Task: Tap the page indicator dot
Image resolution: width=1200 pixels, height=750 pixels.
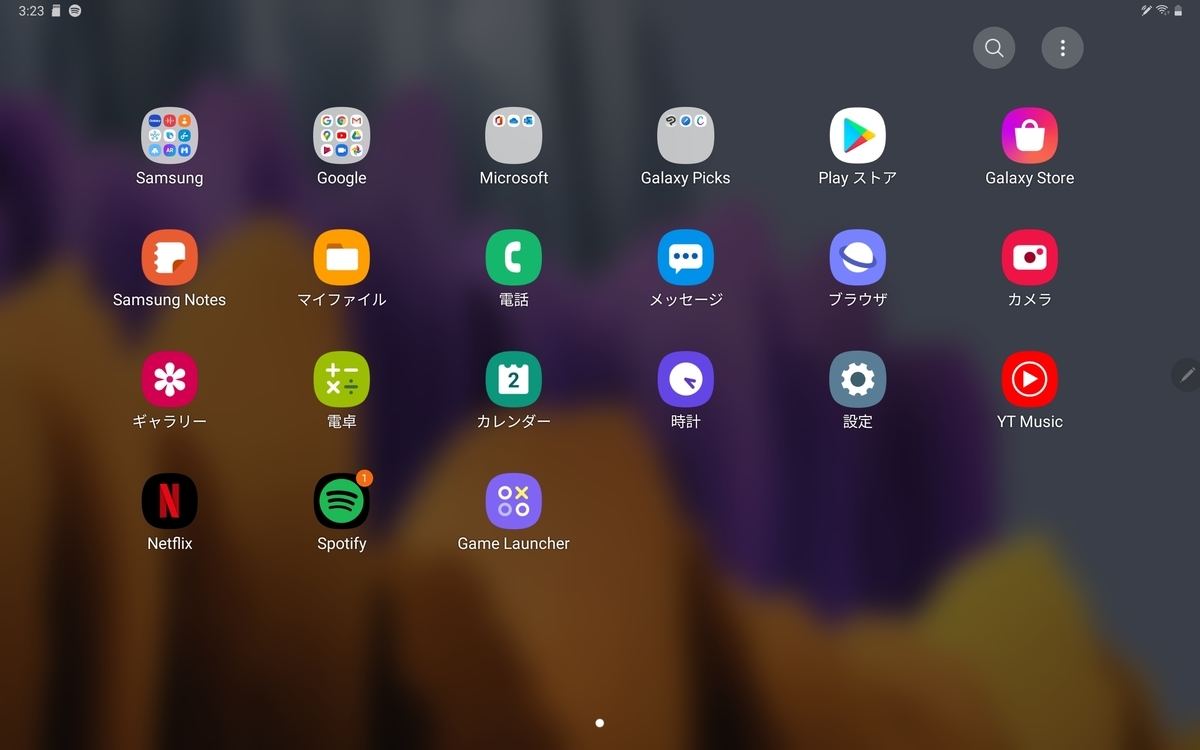Action: (599, 723)
